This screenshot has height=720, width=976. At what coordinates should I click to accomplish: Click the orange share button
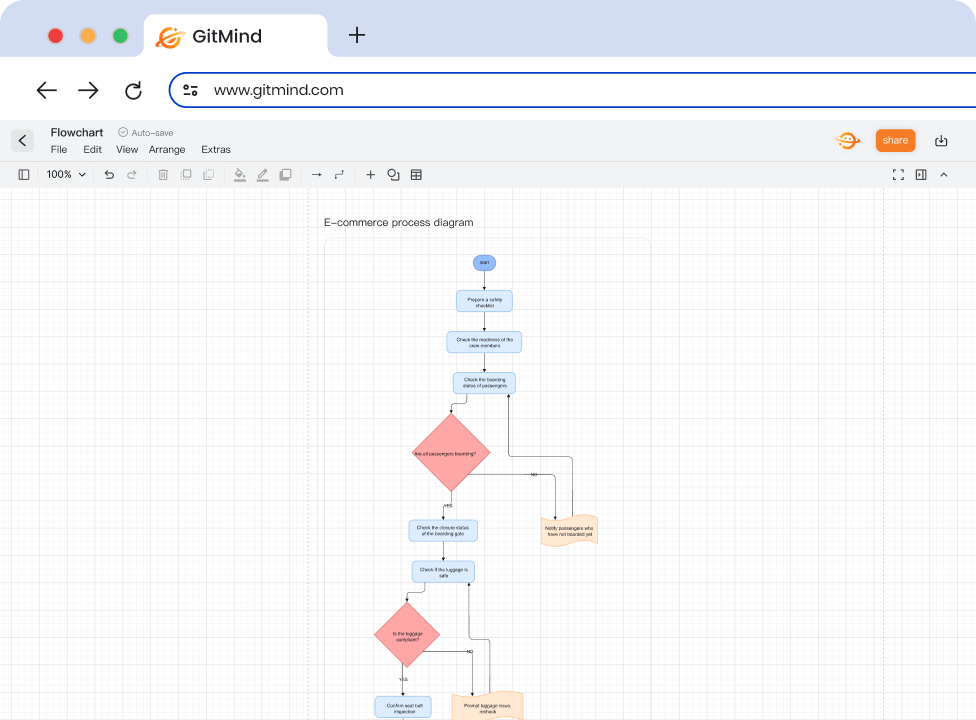(x=895, y=140)
